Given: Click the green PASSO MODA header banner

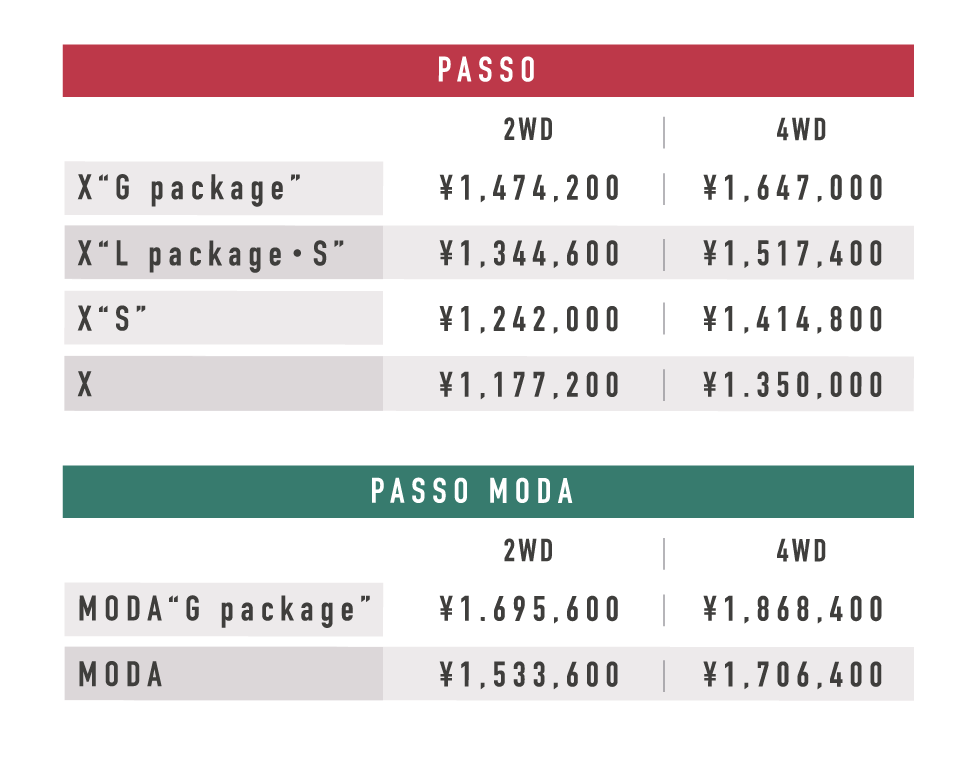Looking at the screenshot, I should pyautogui.click(x=488, y=492).
